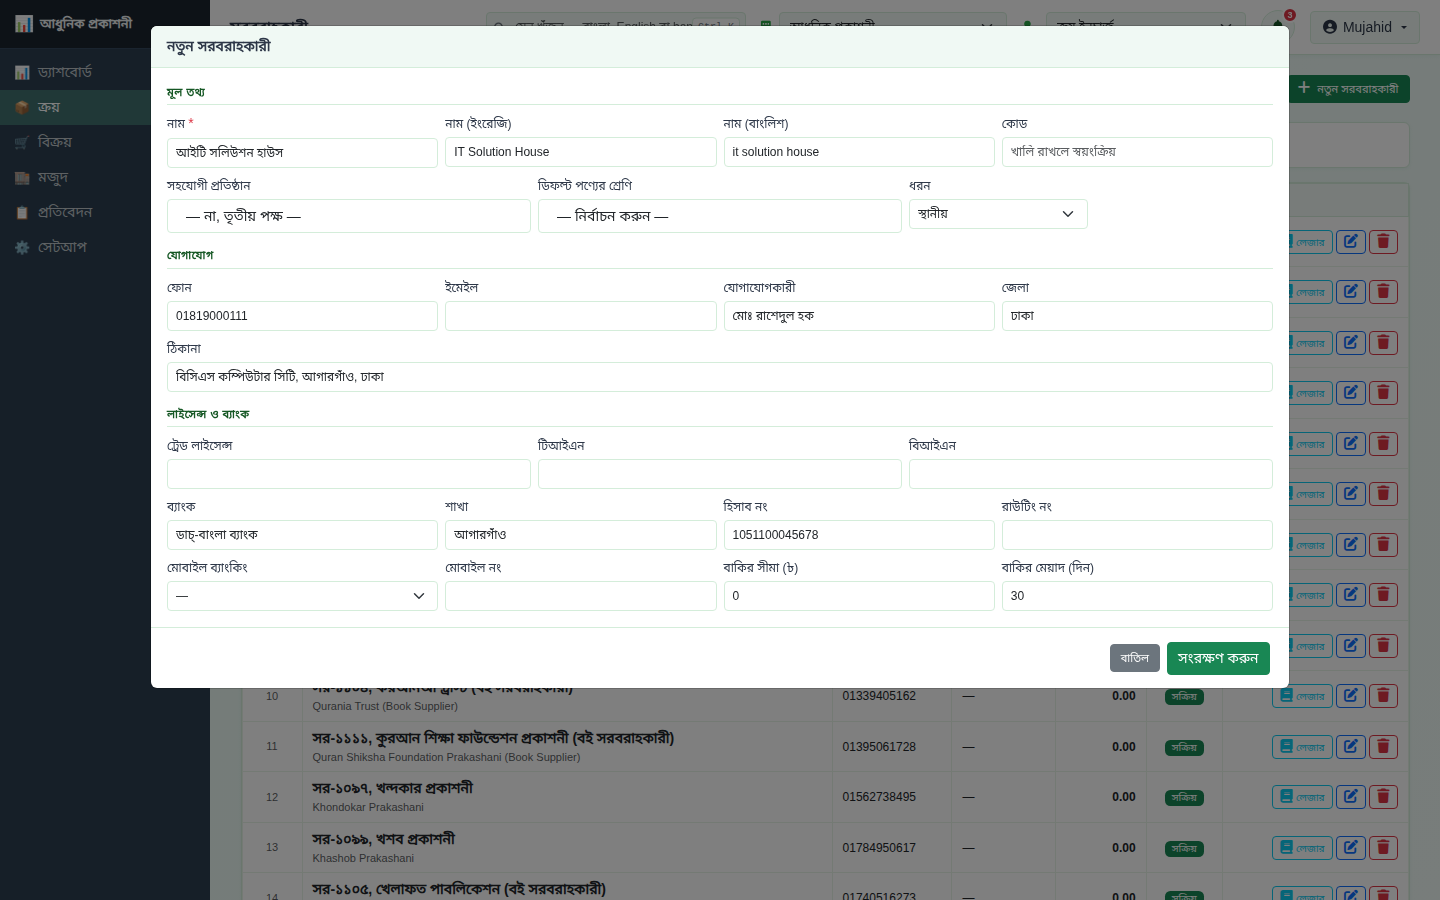1440x900 pixels.
Task: Expand the ধরন dropdown showing স্থানীয়
Action: click(998, 214)
